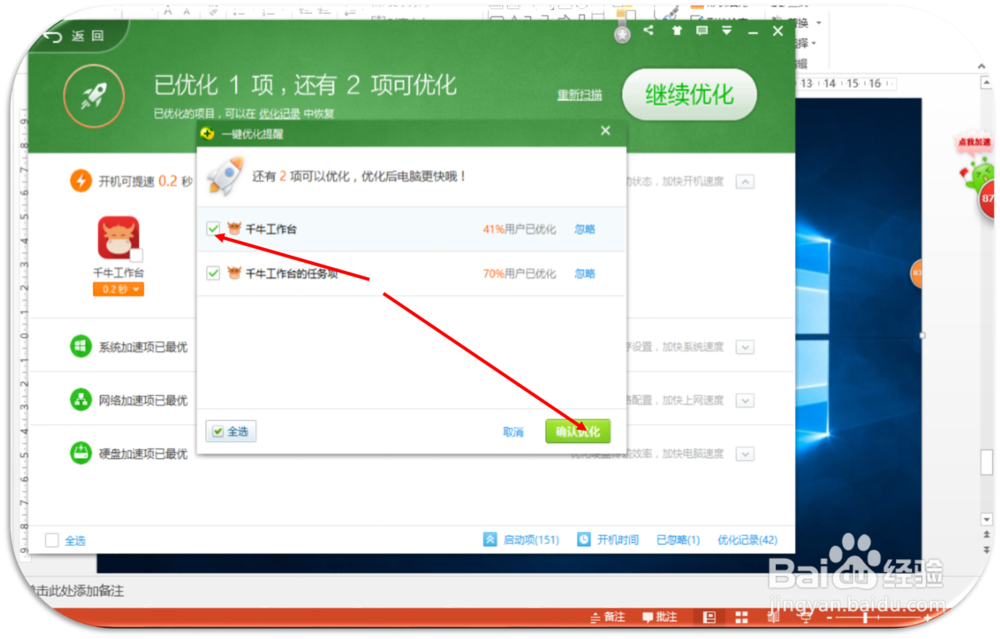Confirm with the 确认优化 green button
Image resolution: width=1000 pixels, height=639 pixels.
coord(578,432)
